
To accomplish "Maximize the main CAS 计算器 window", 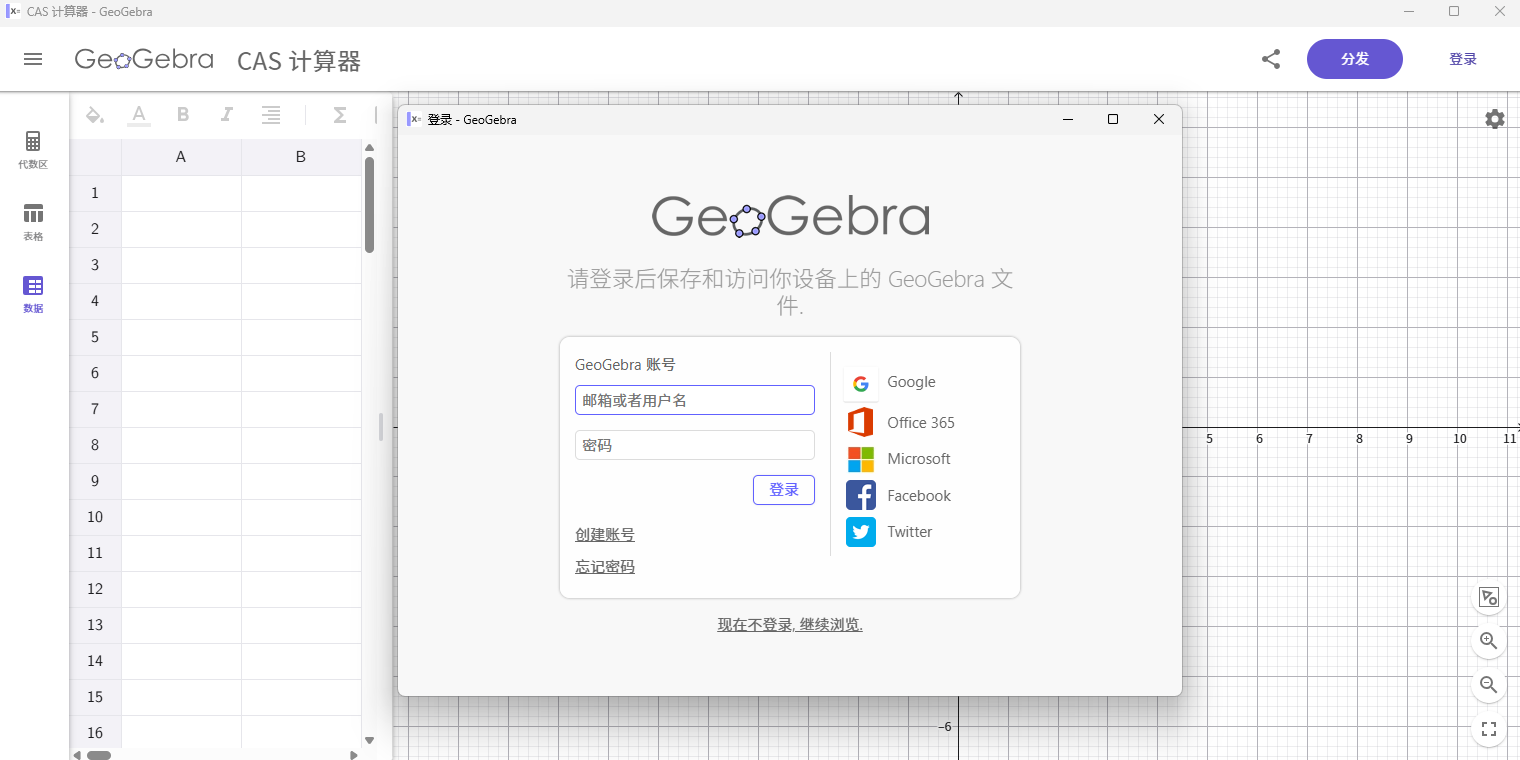I will tap(1454, 12).
